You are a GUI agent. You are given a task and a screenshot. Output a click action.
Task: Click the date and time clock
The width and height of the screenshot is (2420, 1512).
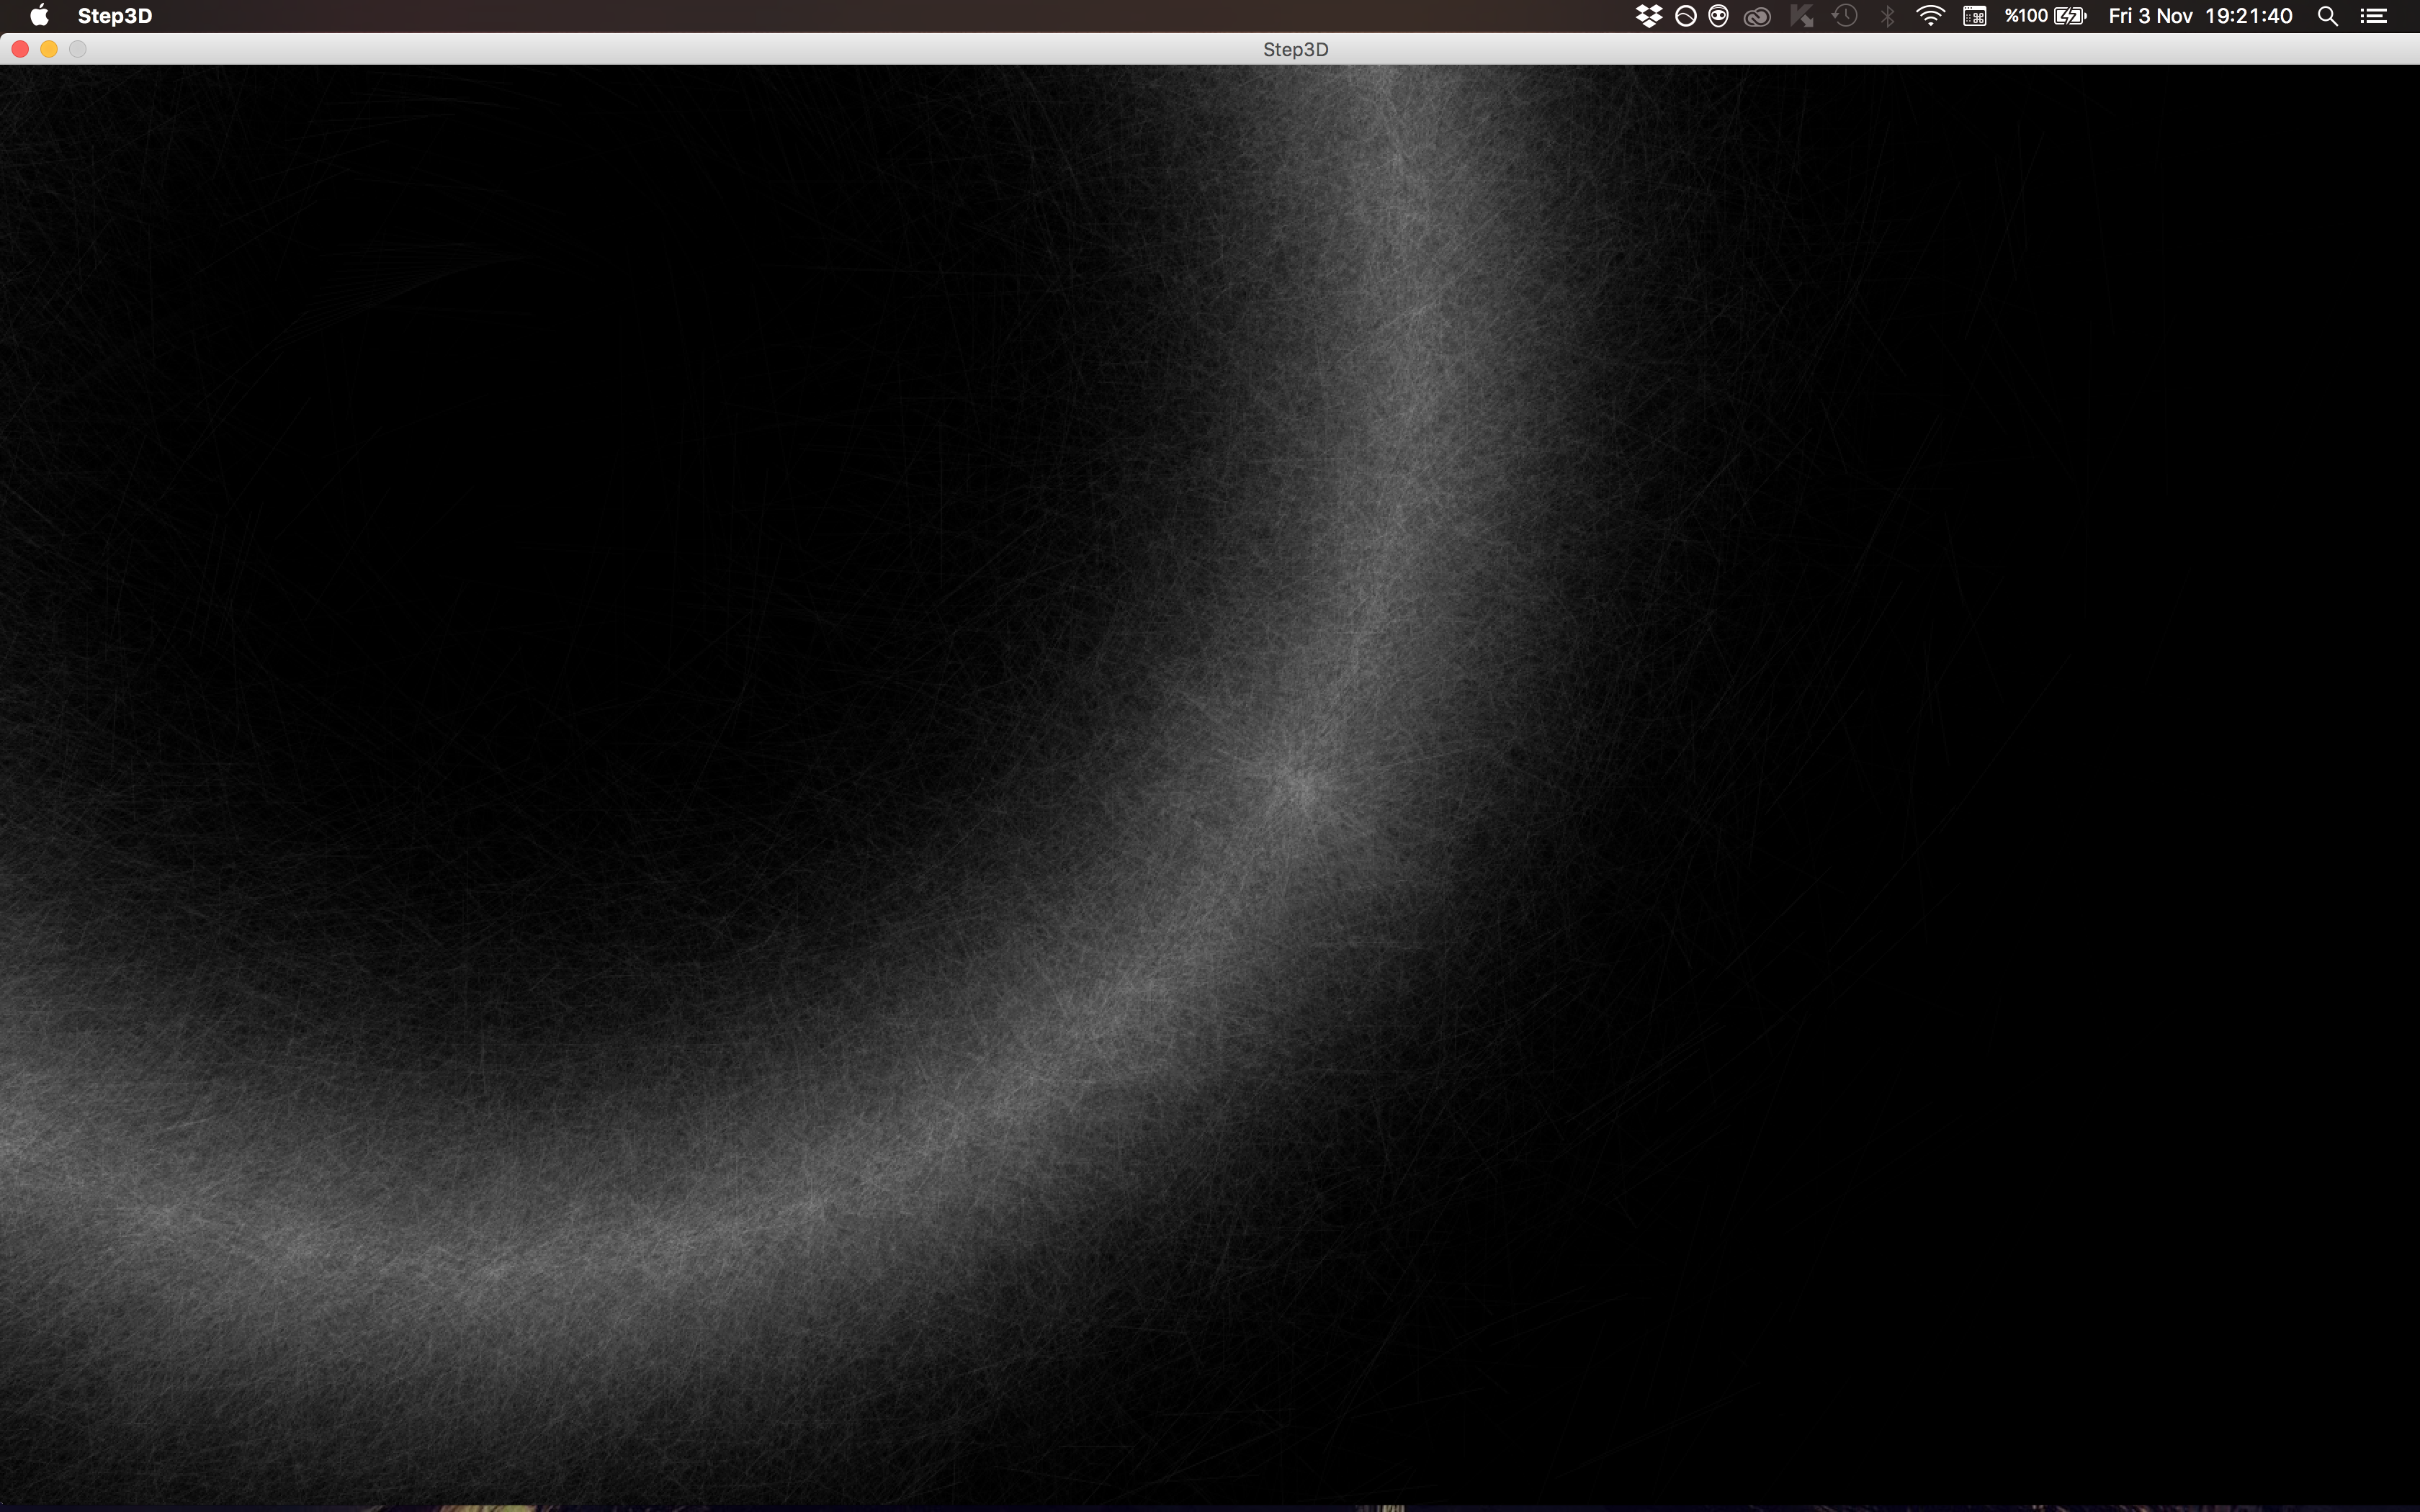tap(2200, 16)
